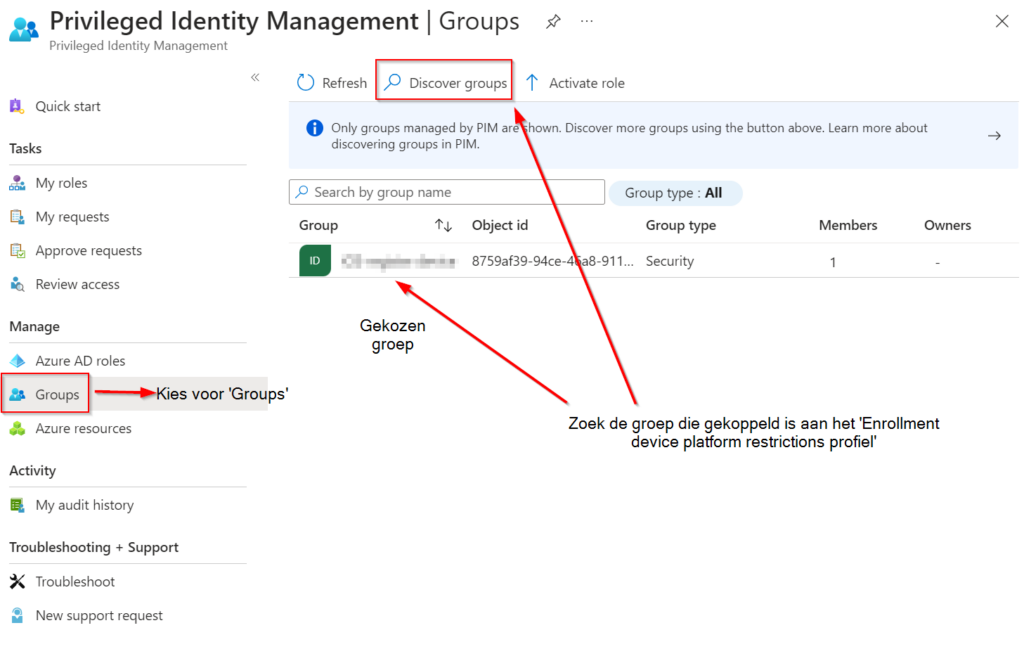The image size is (1024, 668).
Task: Click Activate role
Action: tap(575, 83)
